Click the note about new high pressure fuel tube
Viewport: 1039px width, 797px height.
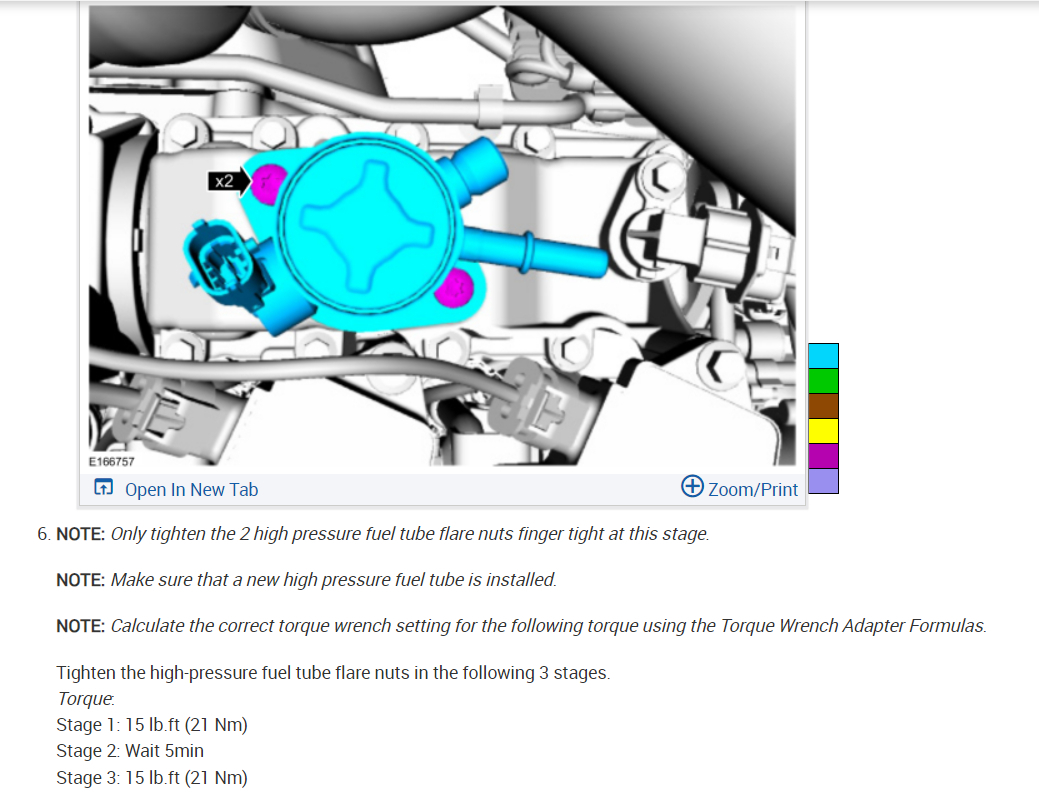pyautogui.click(x=306, y=580)
